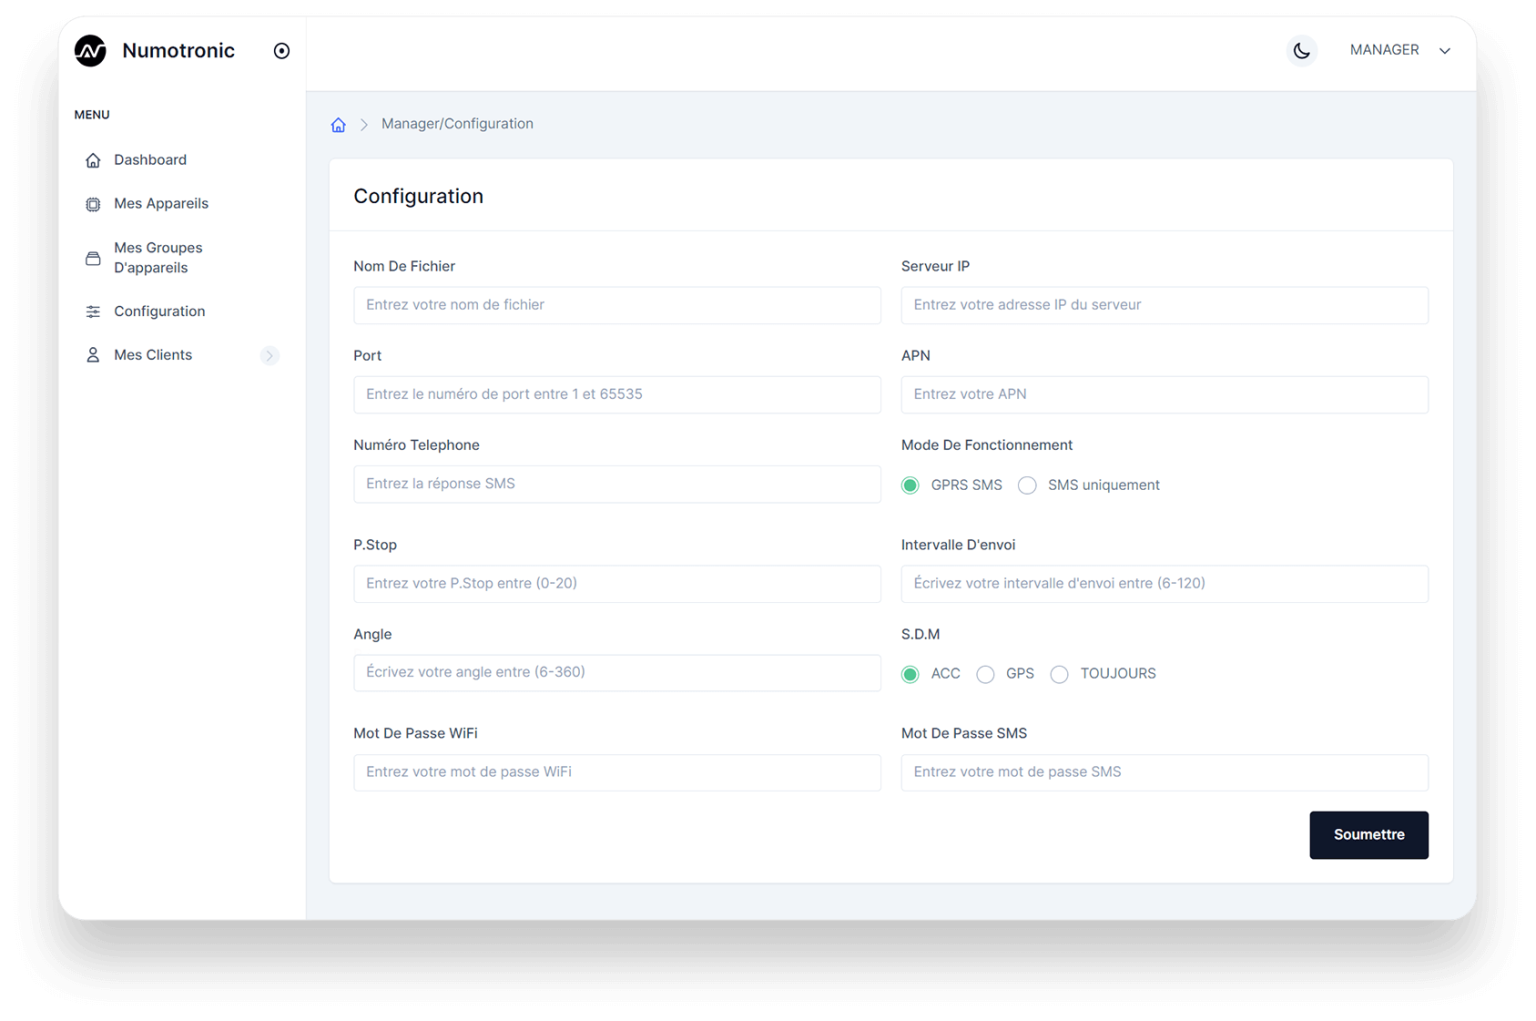Open Dashboard via its house icon
Screen dimensions: 1536x1021
click(x=93, y=160)
